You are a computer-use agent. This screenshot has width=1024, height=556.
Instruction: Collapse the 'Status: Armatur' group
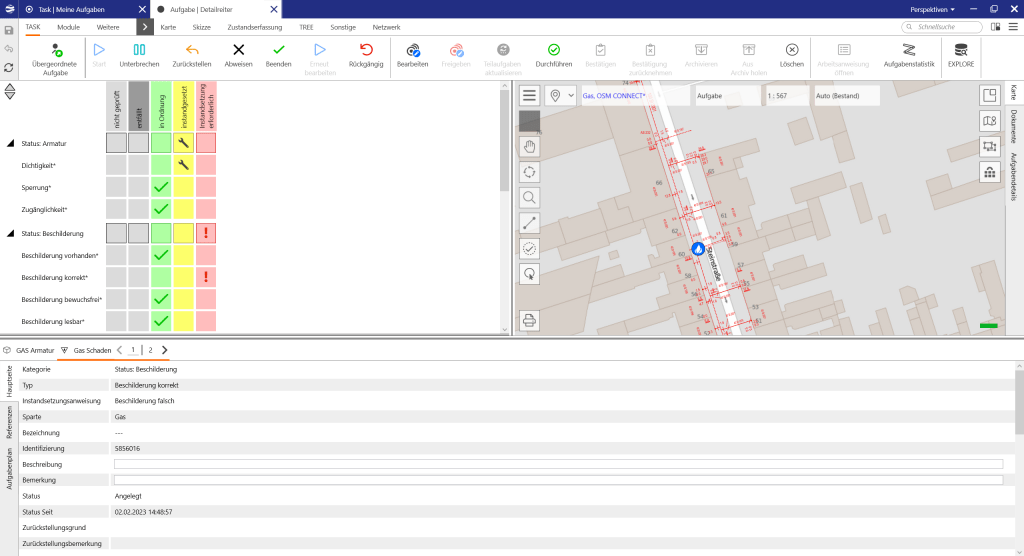tap(11, 143)
